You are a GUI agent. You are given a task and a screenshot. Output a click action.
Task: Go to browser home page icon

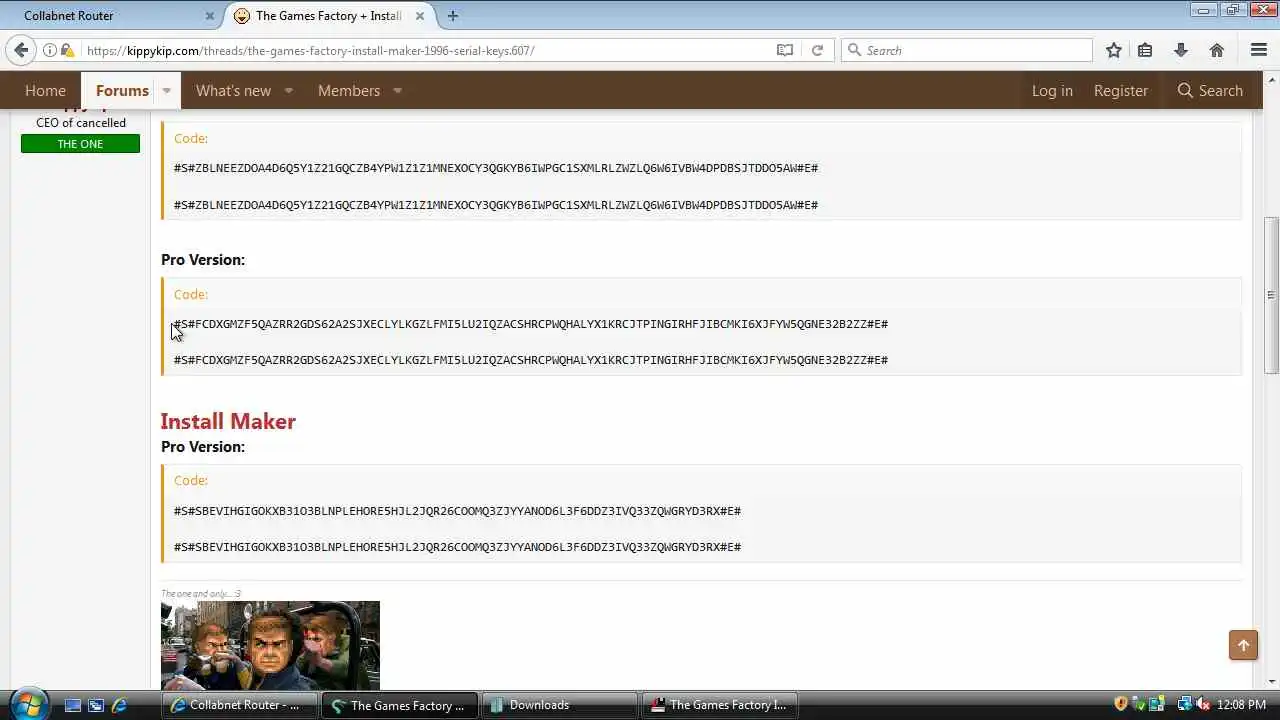click(x=1217, y=50)
